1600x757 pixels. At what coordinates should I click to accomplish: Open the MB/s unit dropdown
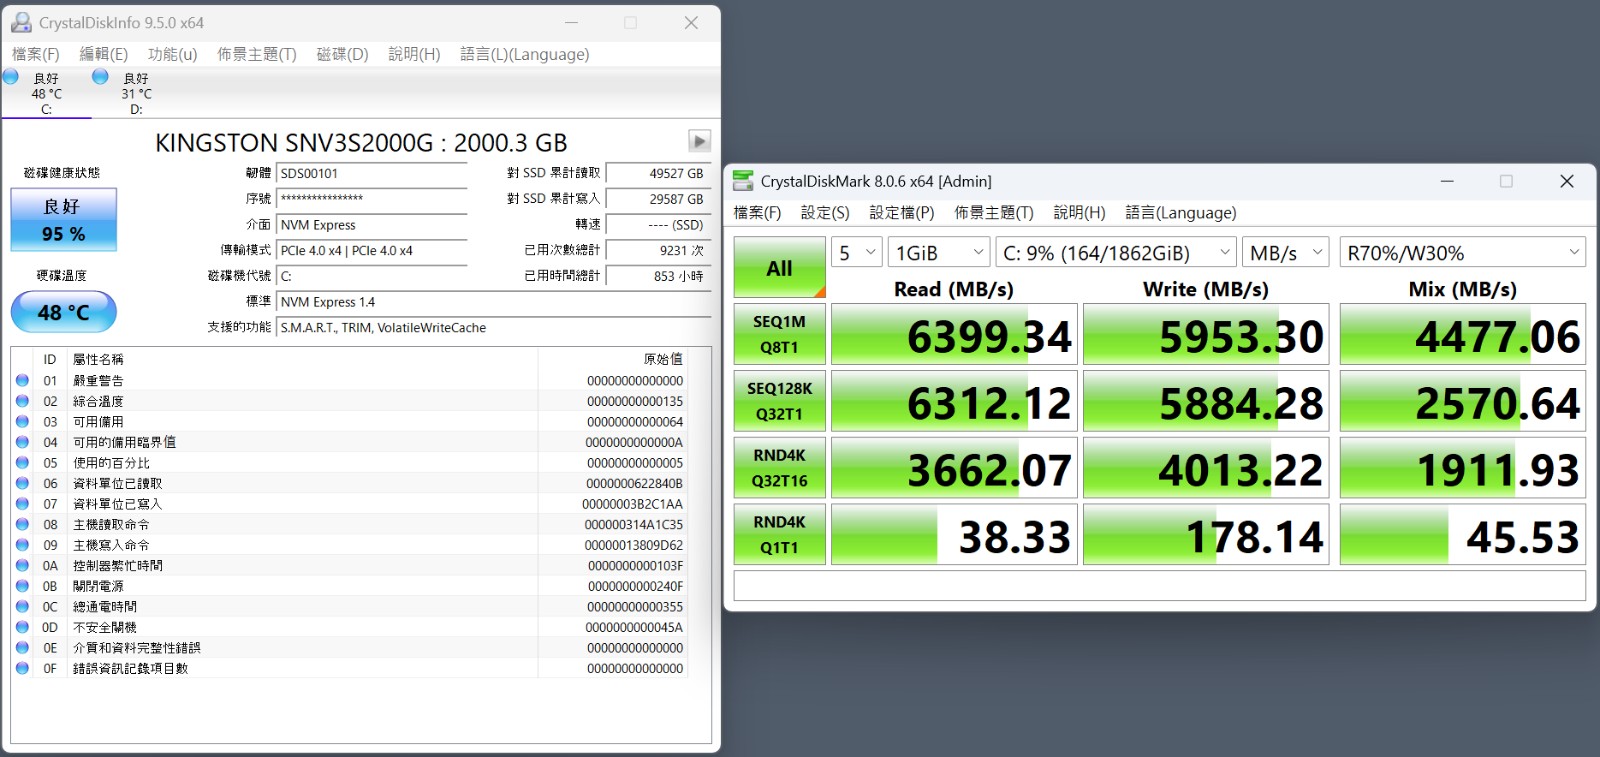tap(1286, 253)
